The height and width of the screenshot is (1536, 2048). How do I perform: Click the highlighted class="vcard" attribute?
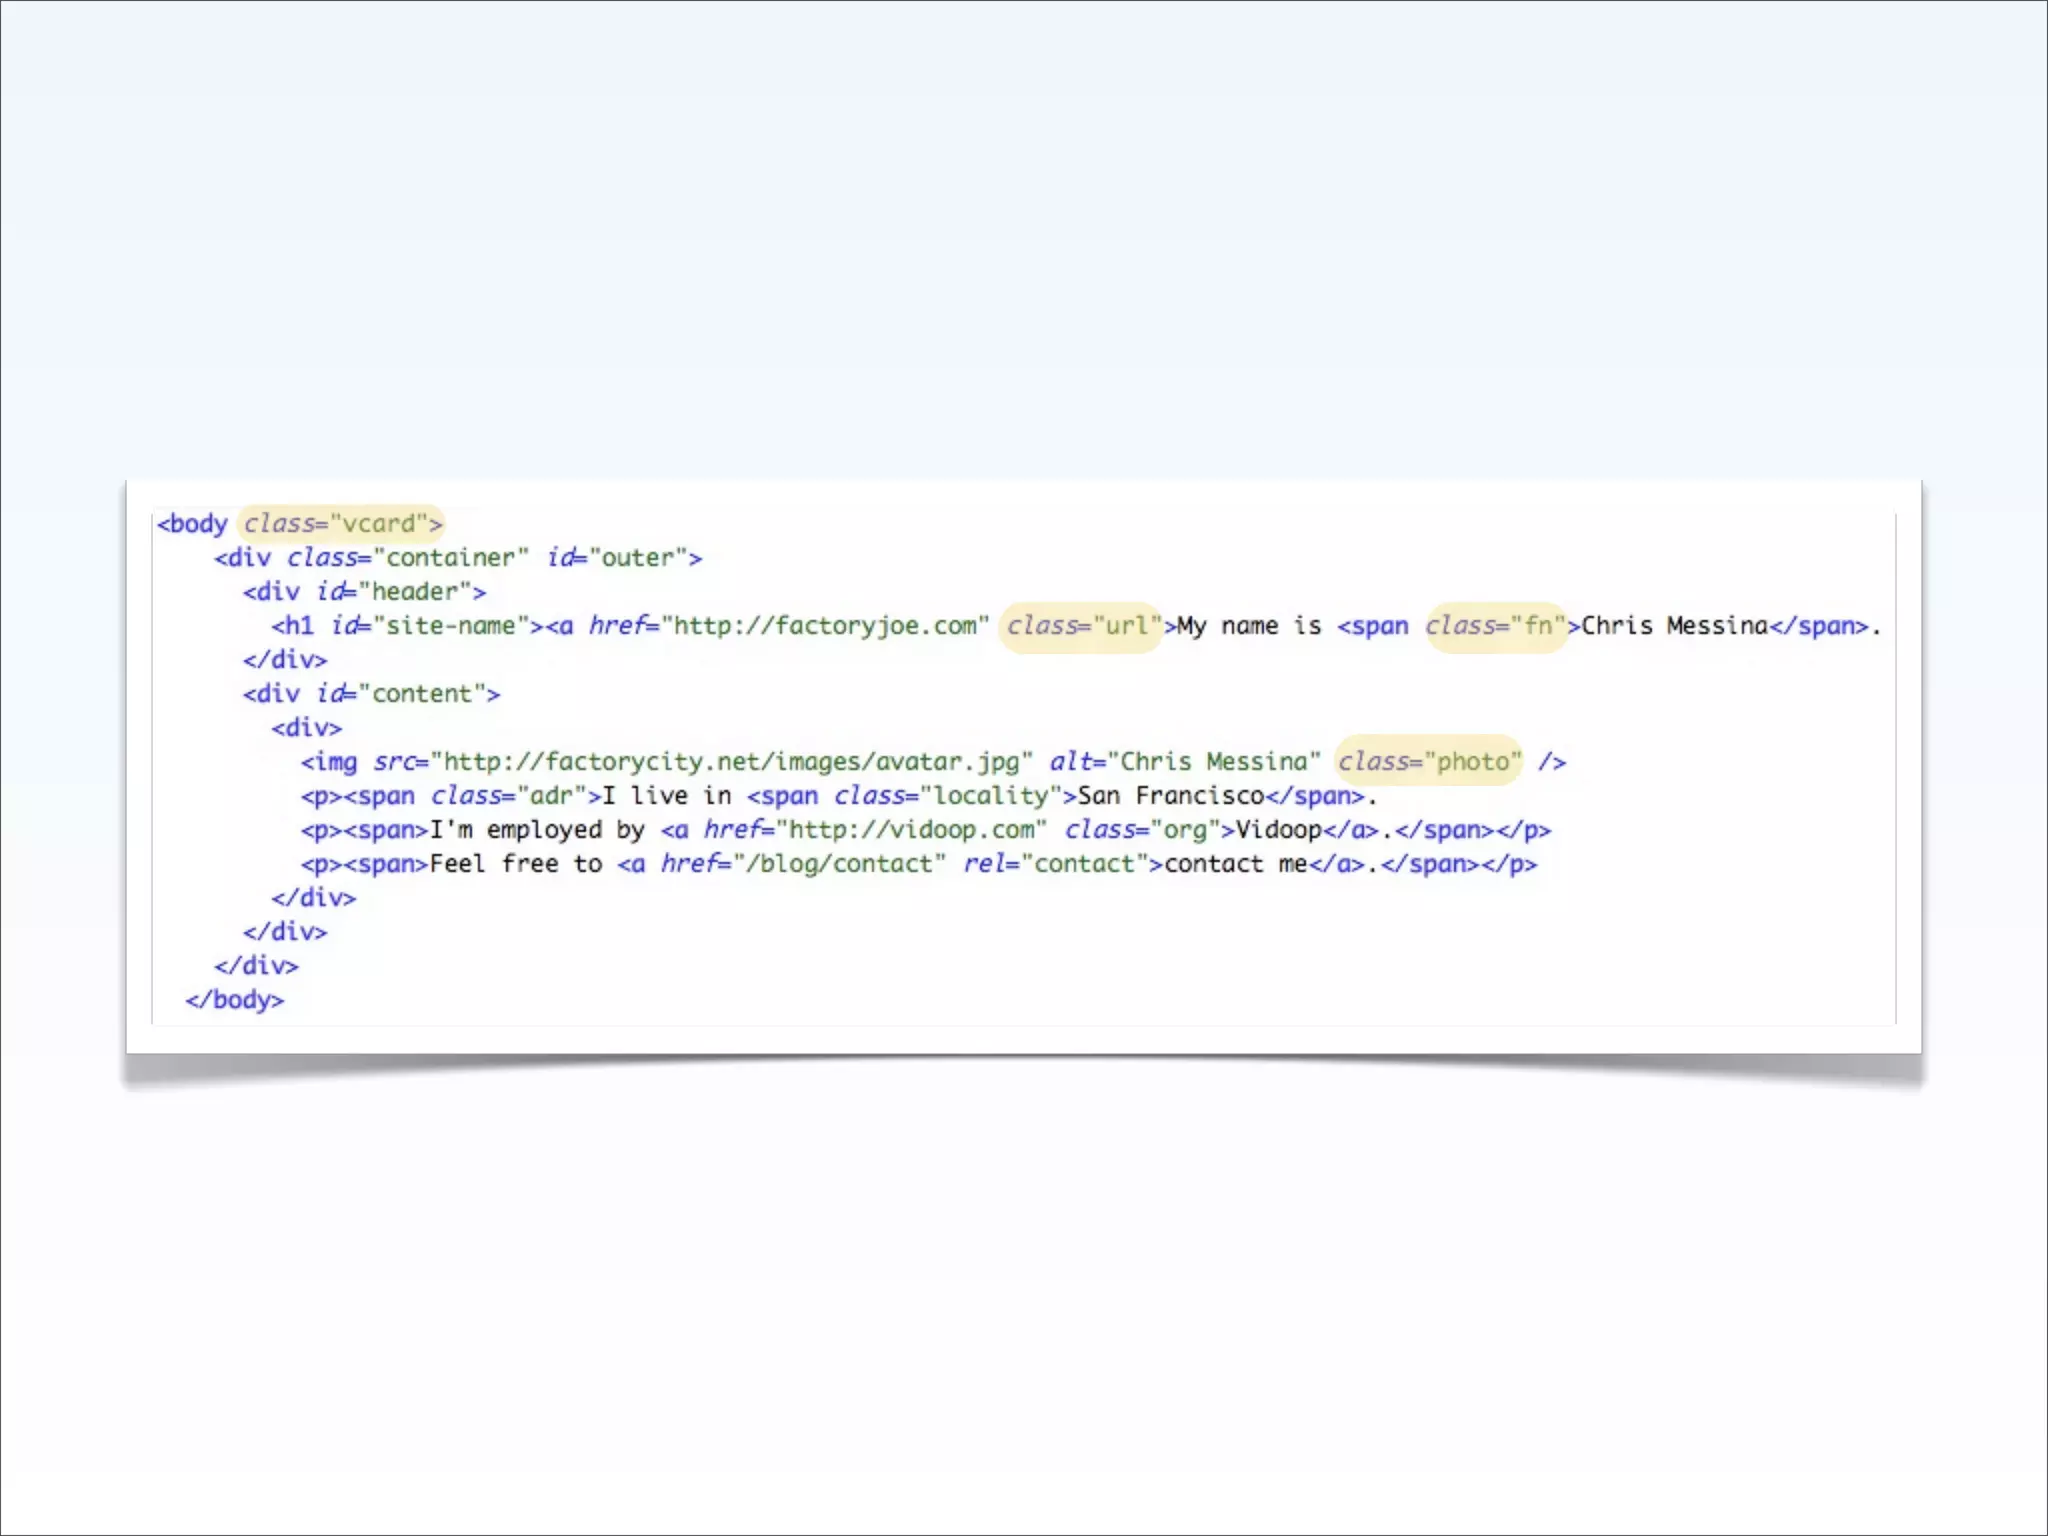341,523
